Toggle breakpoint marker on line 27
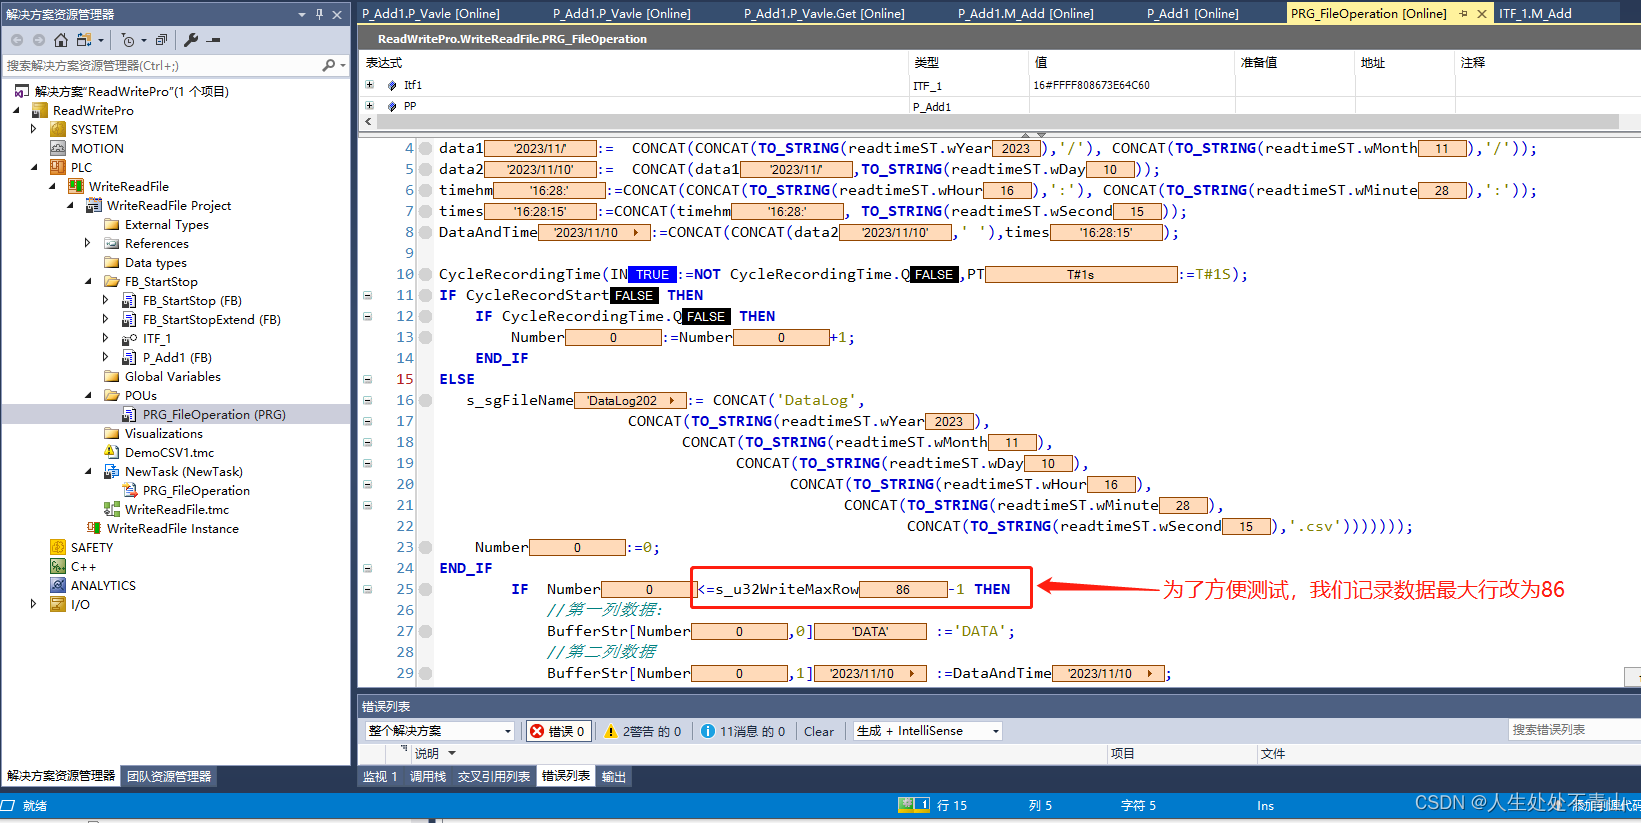 click(x=425, y=631)
